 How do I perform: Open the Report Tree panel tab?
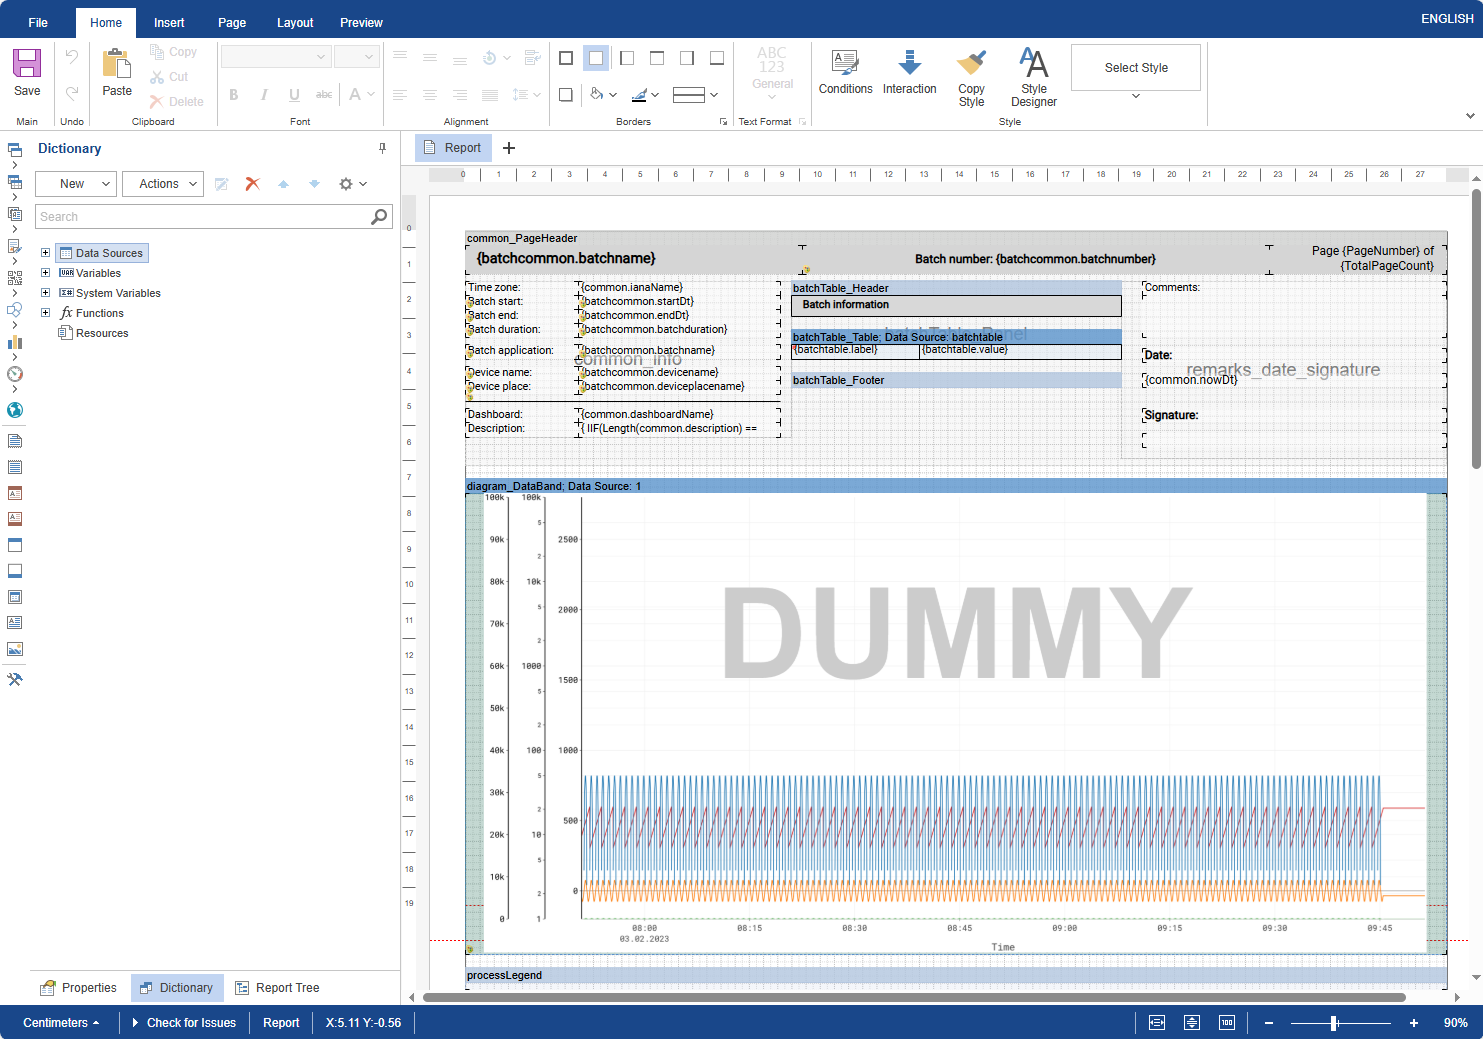point(277,988)
